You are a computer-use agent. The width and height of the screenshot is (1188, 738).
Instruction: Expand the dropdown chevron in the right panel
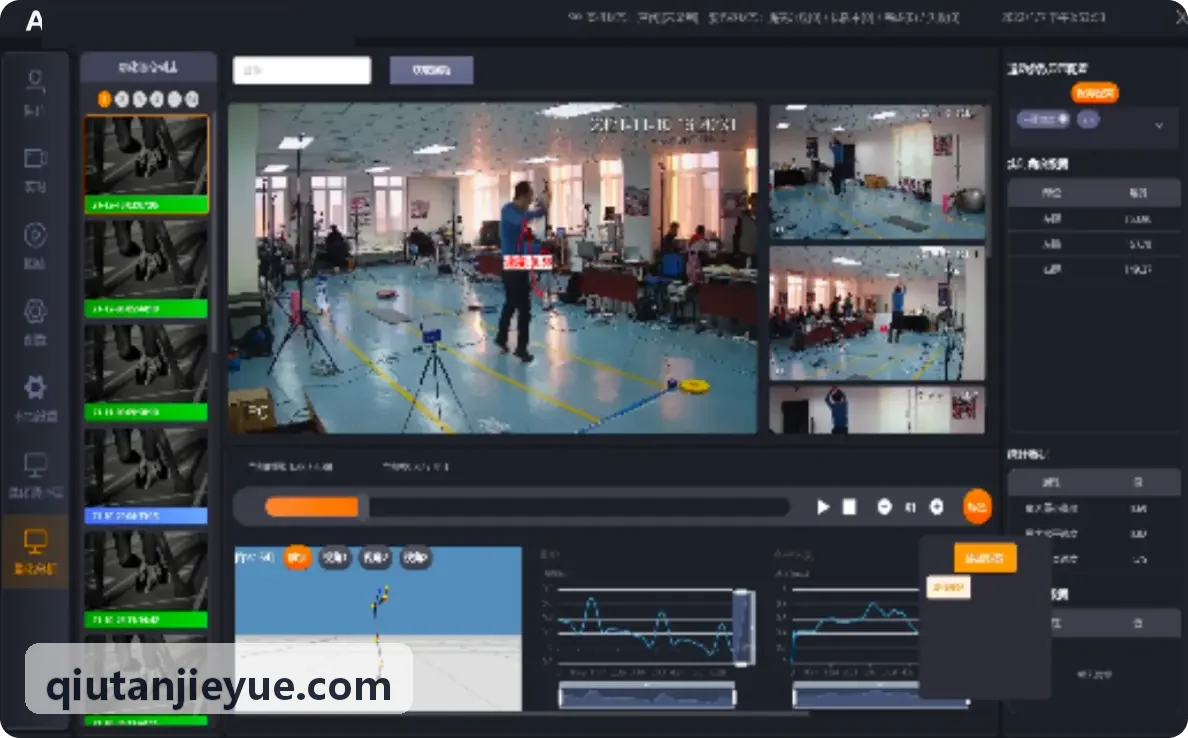(x=1158, y=125)
